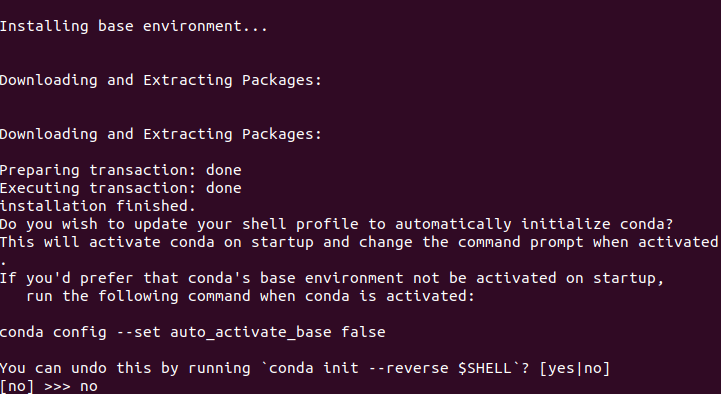Click the 'Do you wish to update' question line
Screen dimensions: 721x394
coord(337,224)
